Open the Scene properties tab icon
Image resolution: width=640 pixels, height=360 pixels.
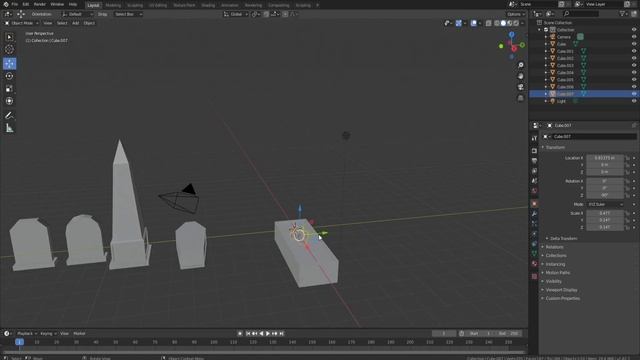[534, 181]
